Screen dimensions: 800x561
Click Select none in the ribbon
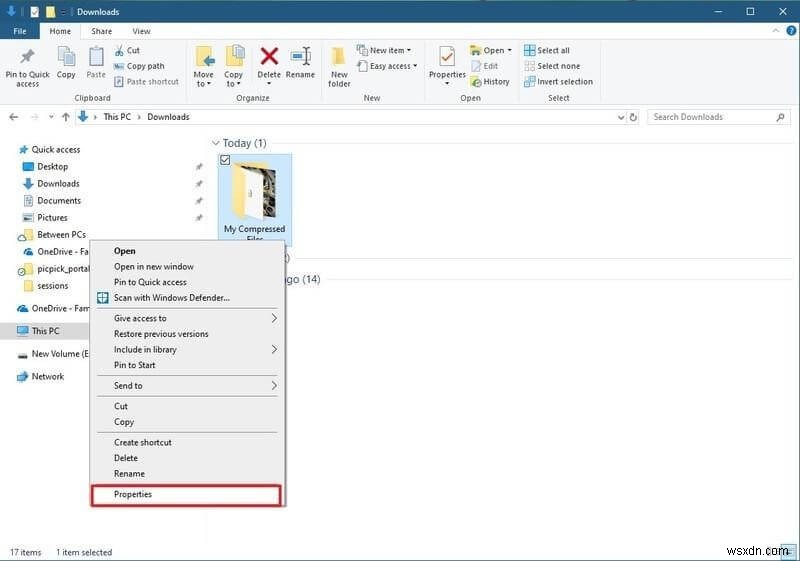pos(552,66)
